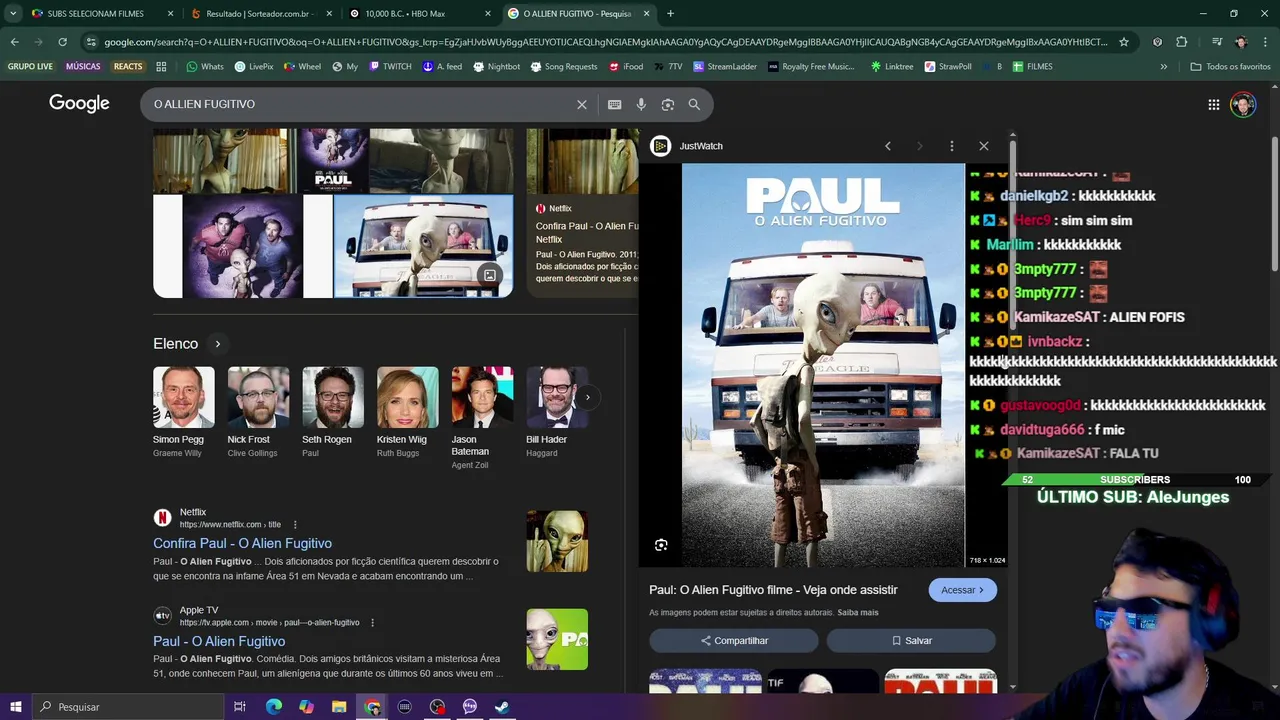The height and width of the screenshot is (720, 1280).
Task: Open the MÚSICAS bookmark group
Action: [83, 67]
